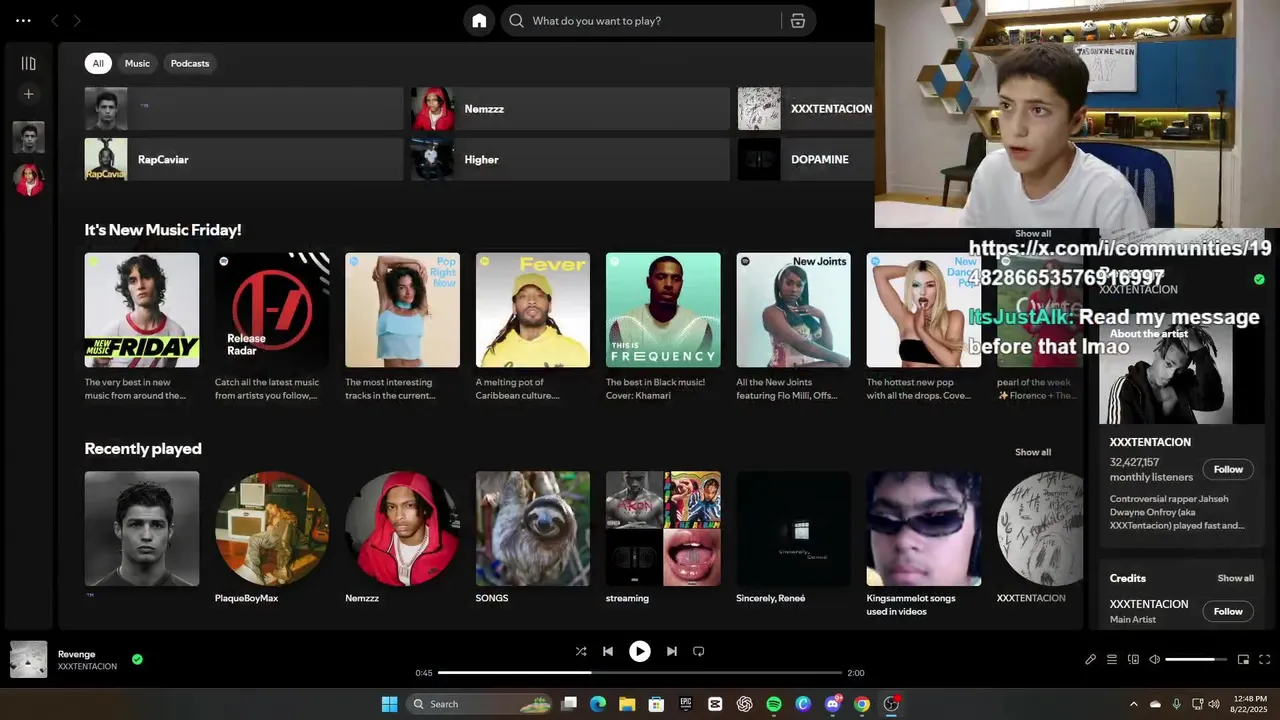Open the RapCaviar shortcut tile

pyautogui.click(x=243, y=159)
